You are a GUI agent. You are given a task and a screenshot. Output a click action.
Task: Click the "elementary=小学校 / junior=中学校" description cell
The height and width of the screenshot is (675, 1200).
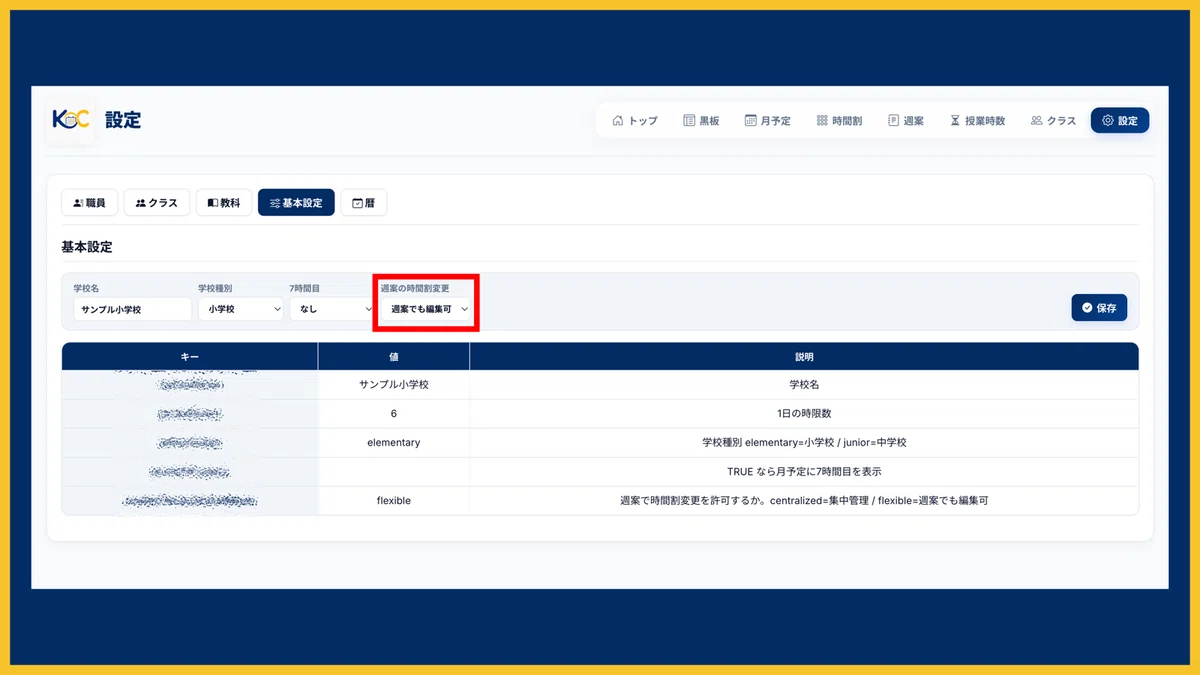click(x=804, y=442)
